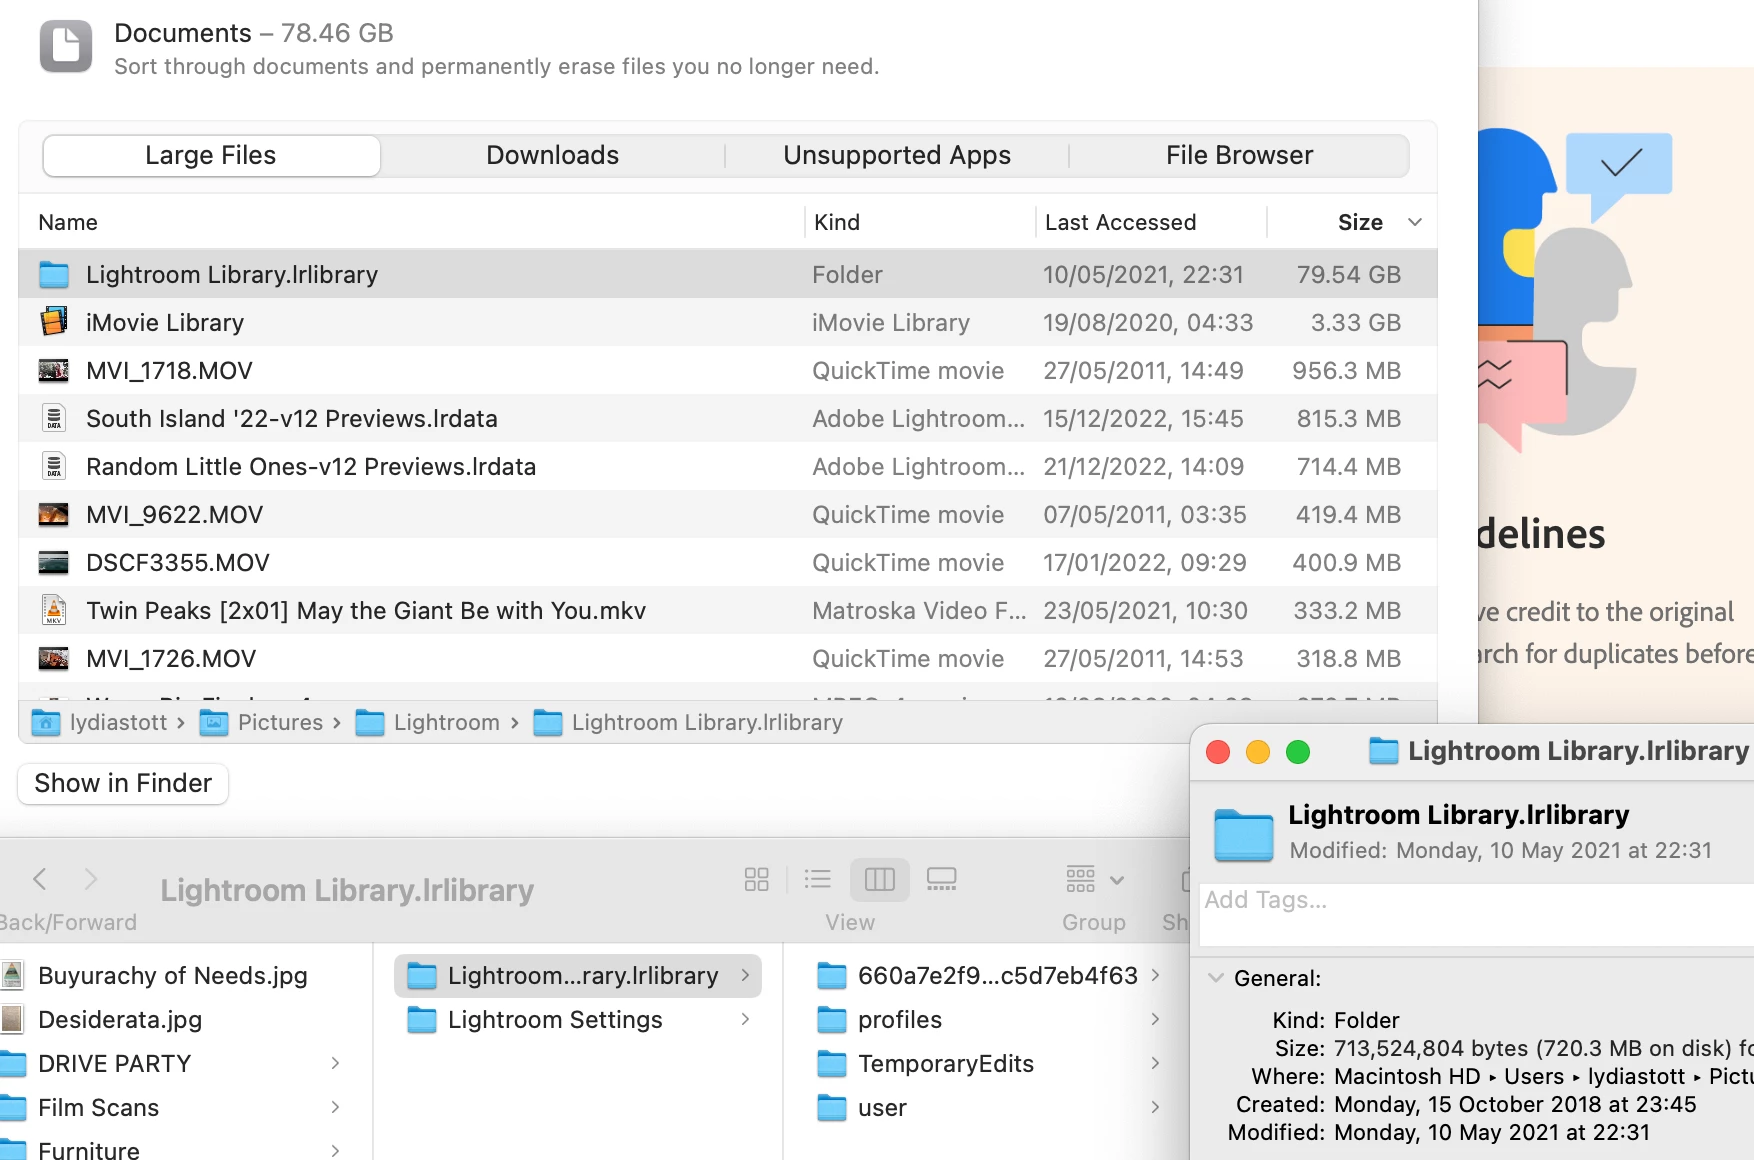
Task: Click South Island '22-v12 Previews data file icon
Action: 54,418
